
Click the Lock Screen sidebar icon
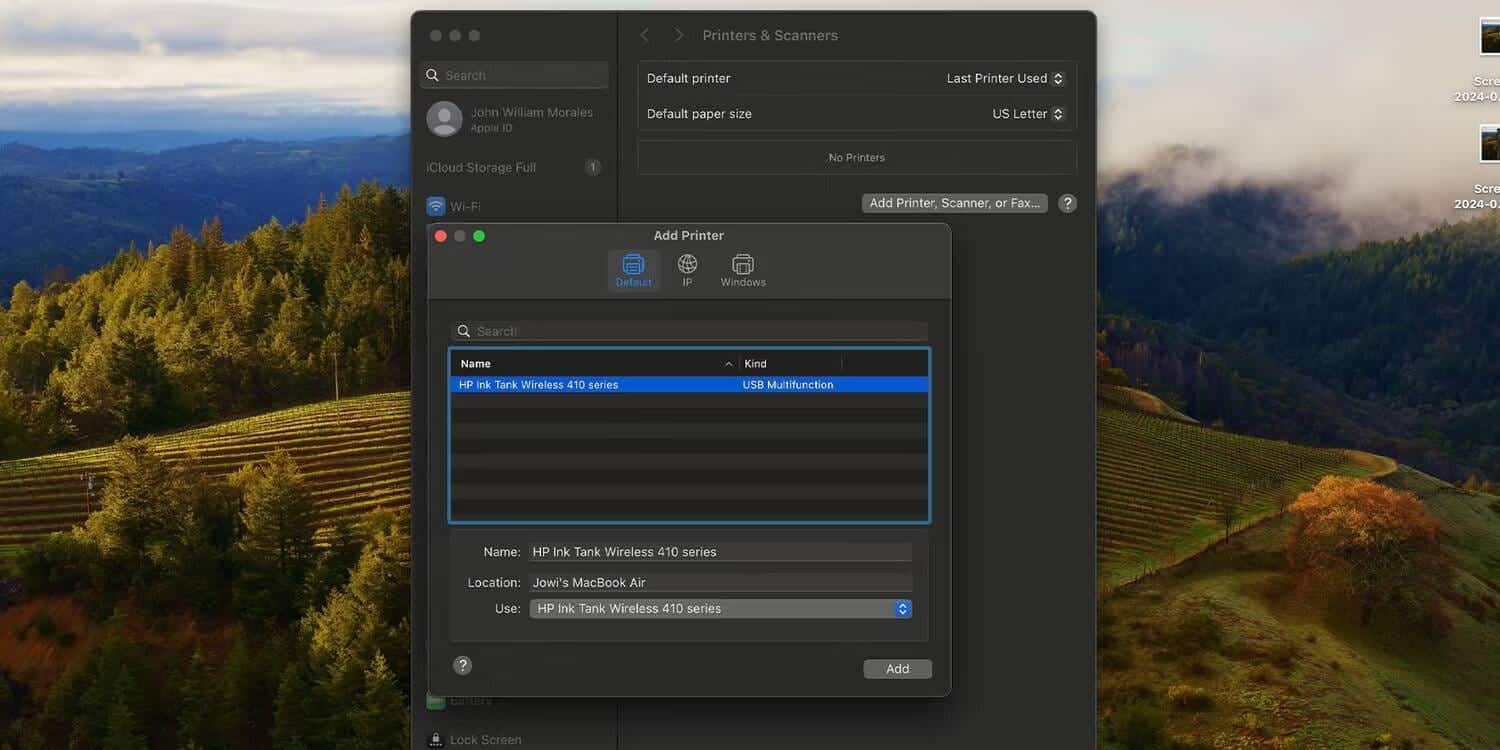tap(435, 740)
